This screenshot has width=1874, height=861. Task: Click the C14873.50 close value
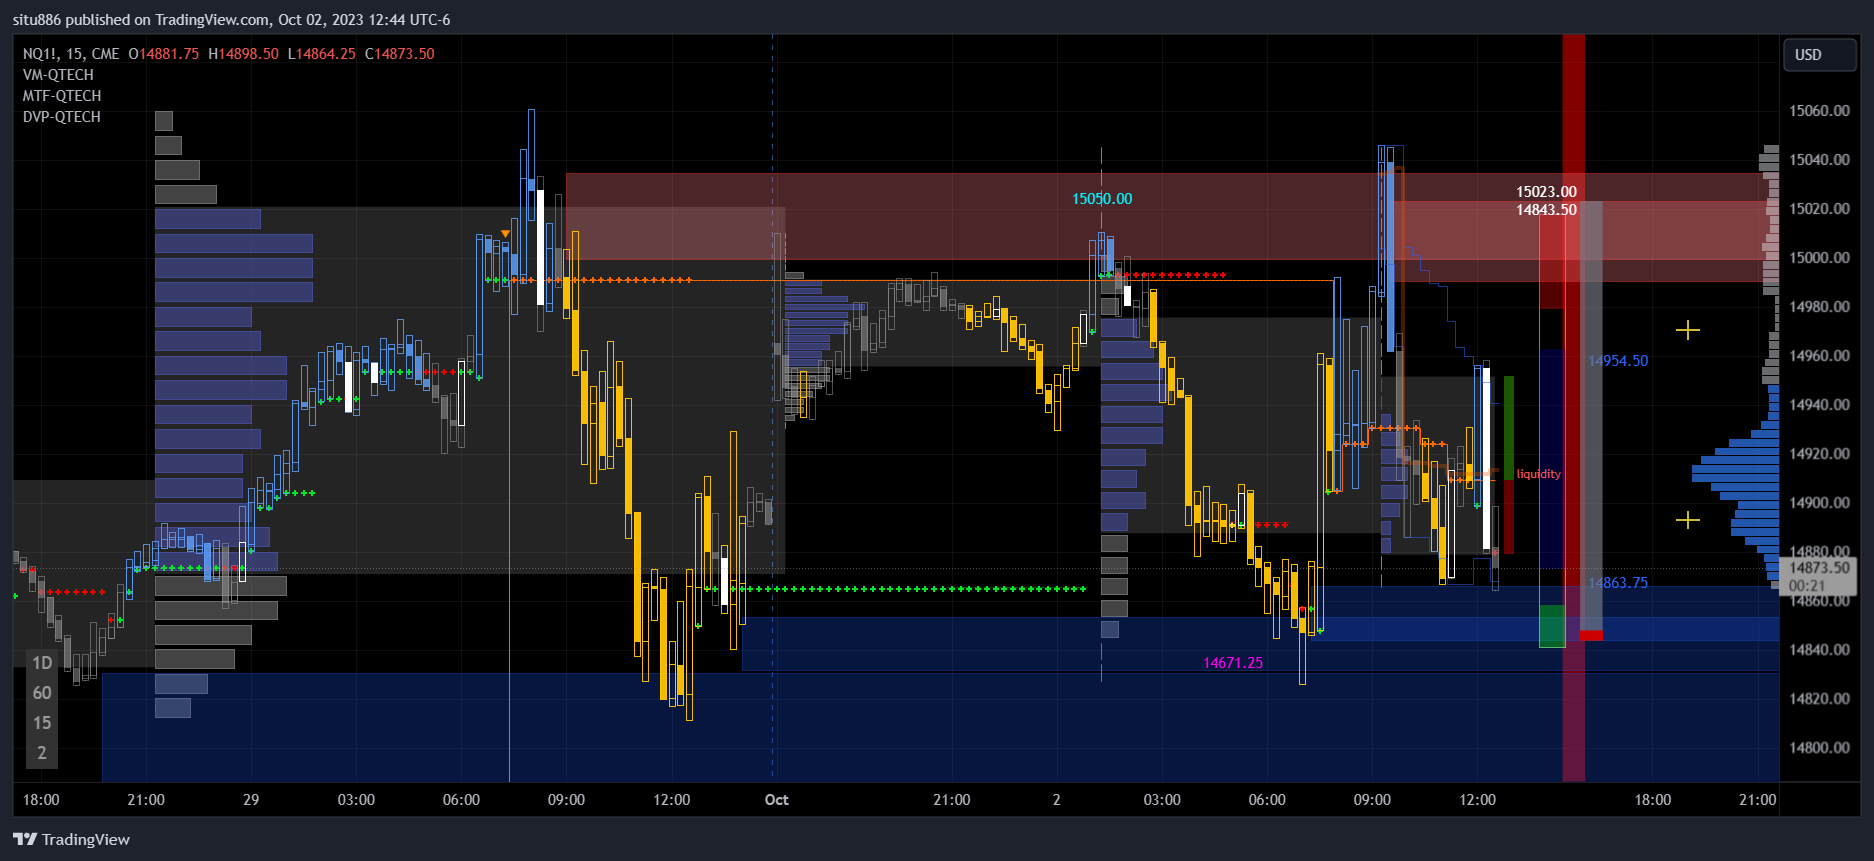400,54
